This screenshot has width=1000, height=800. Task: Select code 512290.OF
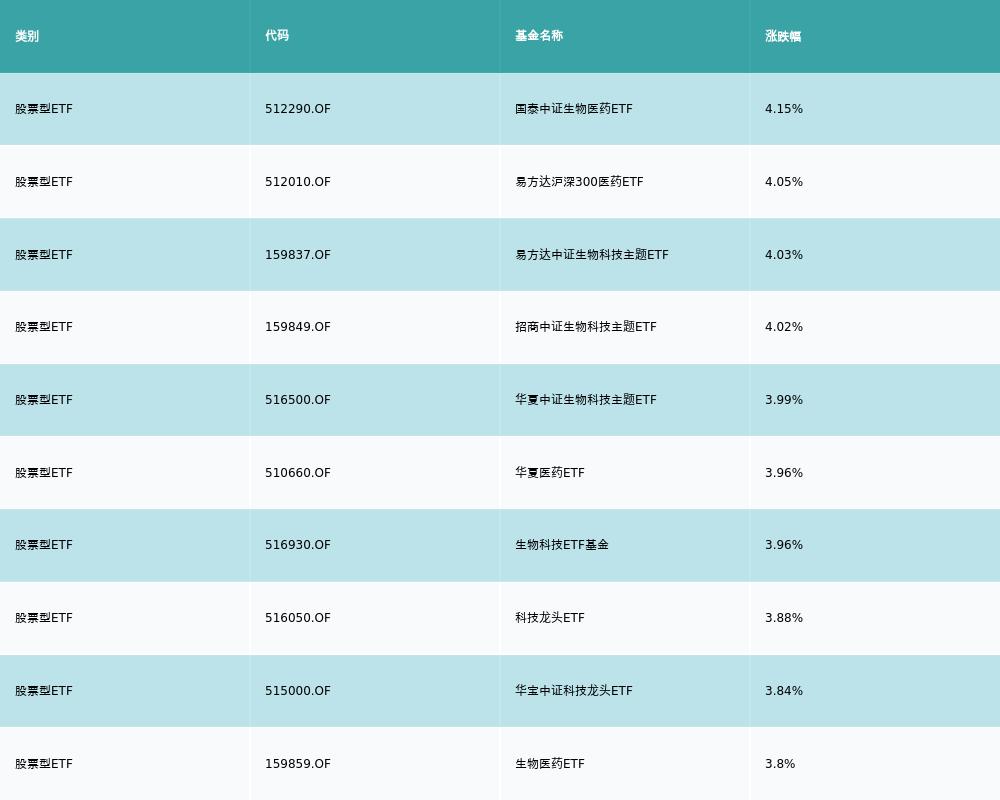pos(298,108)
